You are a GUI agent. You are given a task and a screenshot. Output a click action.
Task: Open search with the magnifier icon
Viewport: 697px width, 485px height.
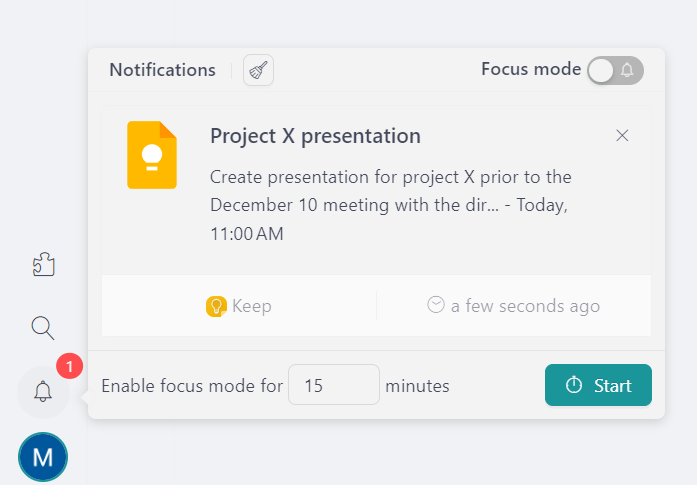point(43,328)
